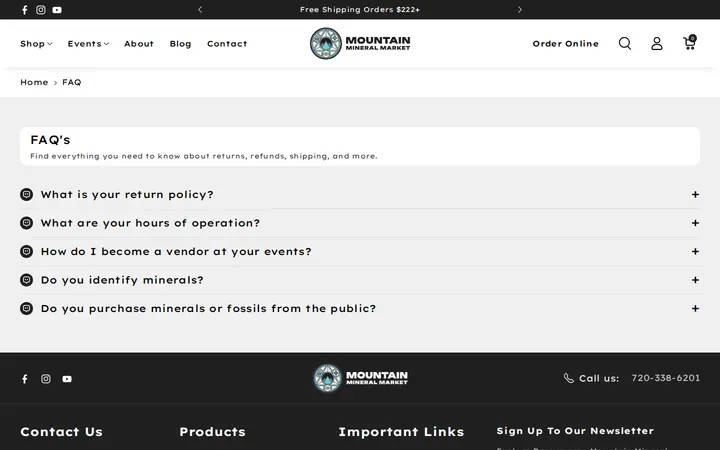Click the FAQ's page heading
The width and height of the screenshot is (720, 450).
tap(51, 140)
